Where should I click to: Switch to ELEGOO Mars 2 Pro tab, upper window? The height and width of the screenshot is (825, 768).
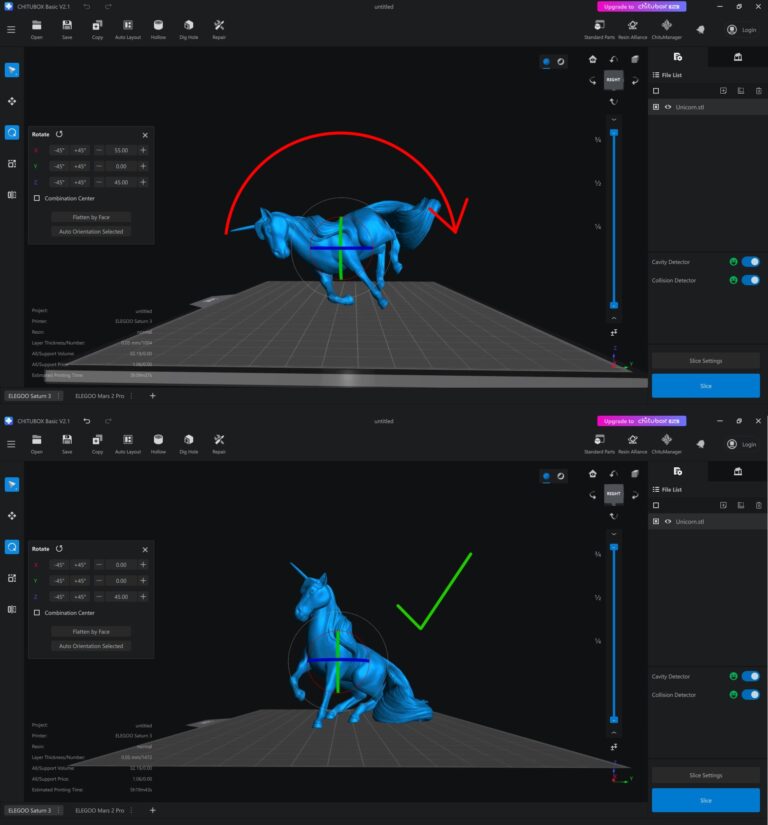[x=103, y=396]
